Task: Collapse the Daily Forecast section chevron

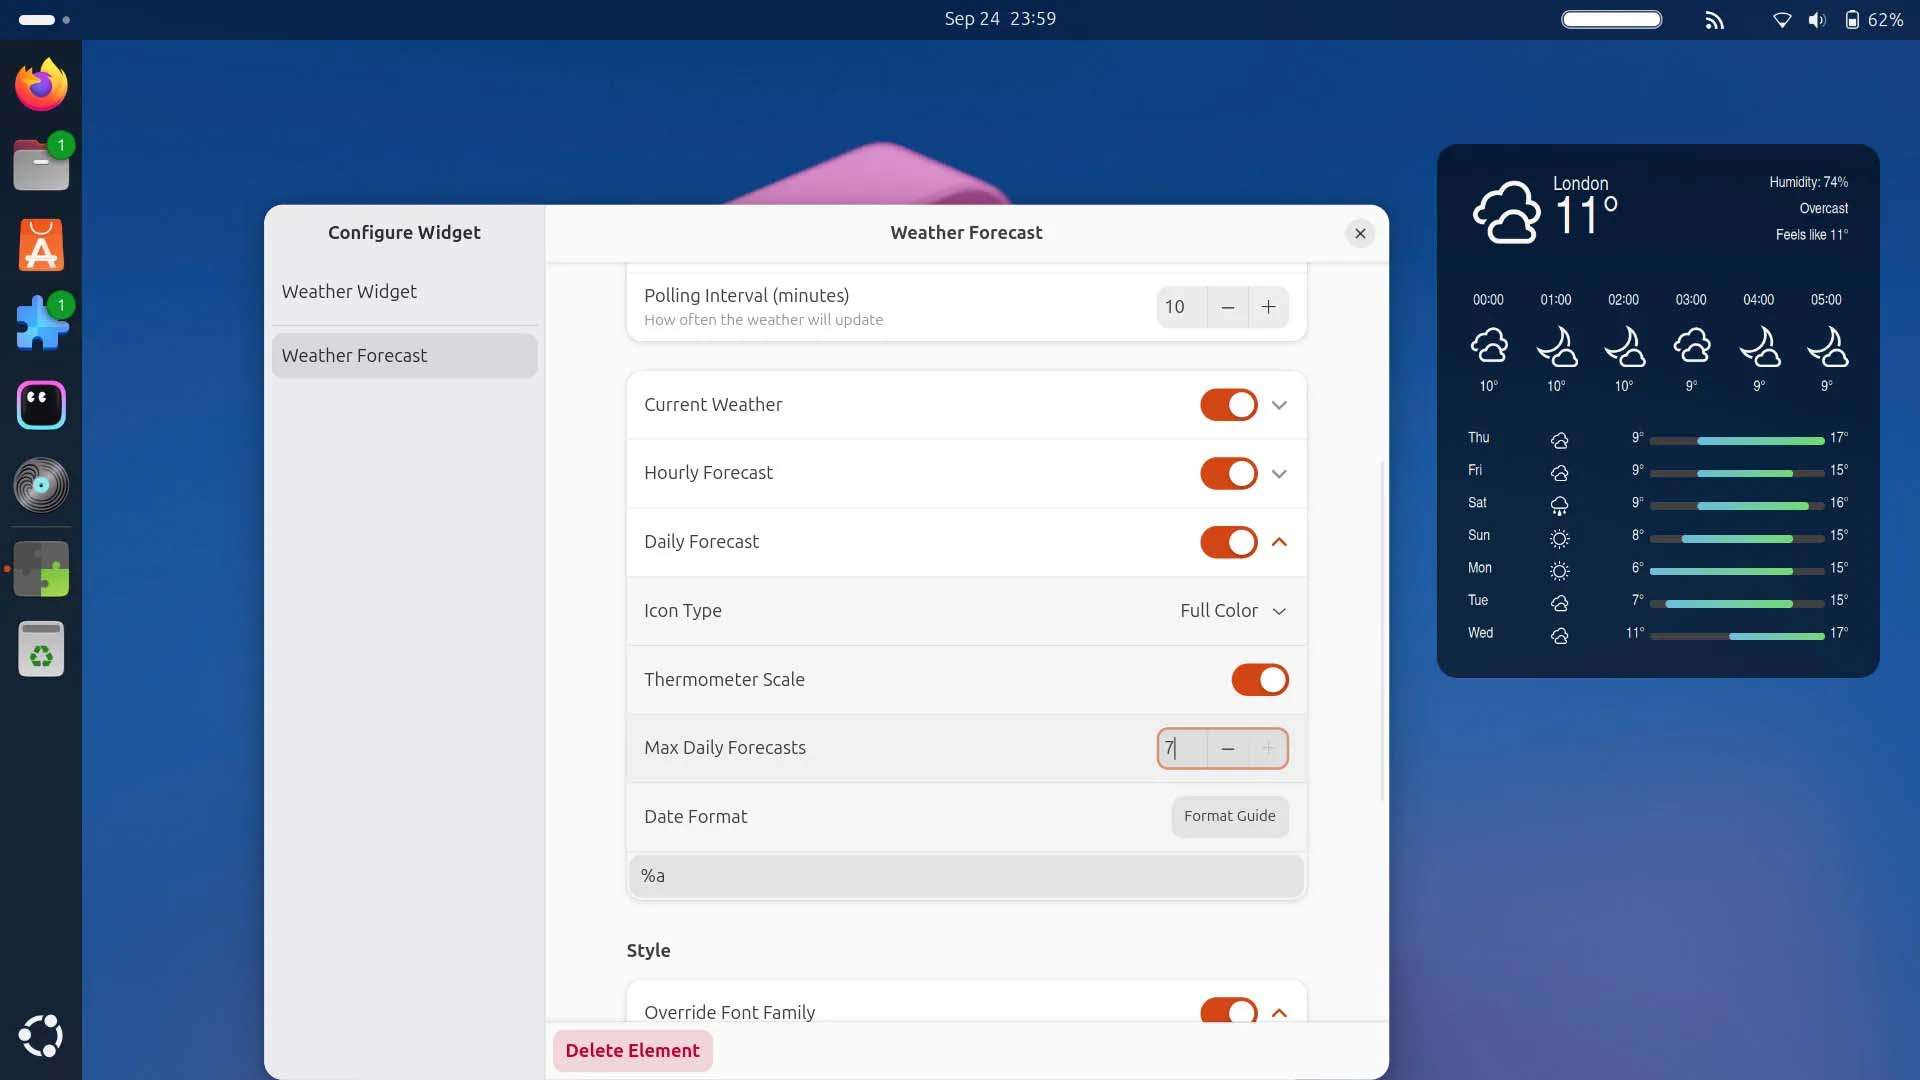Action: point(1279,542)
